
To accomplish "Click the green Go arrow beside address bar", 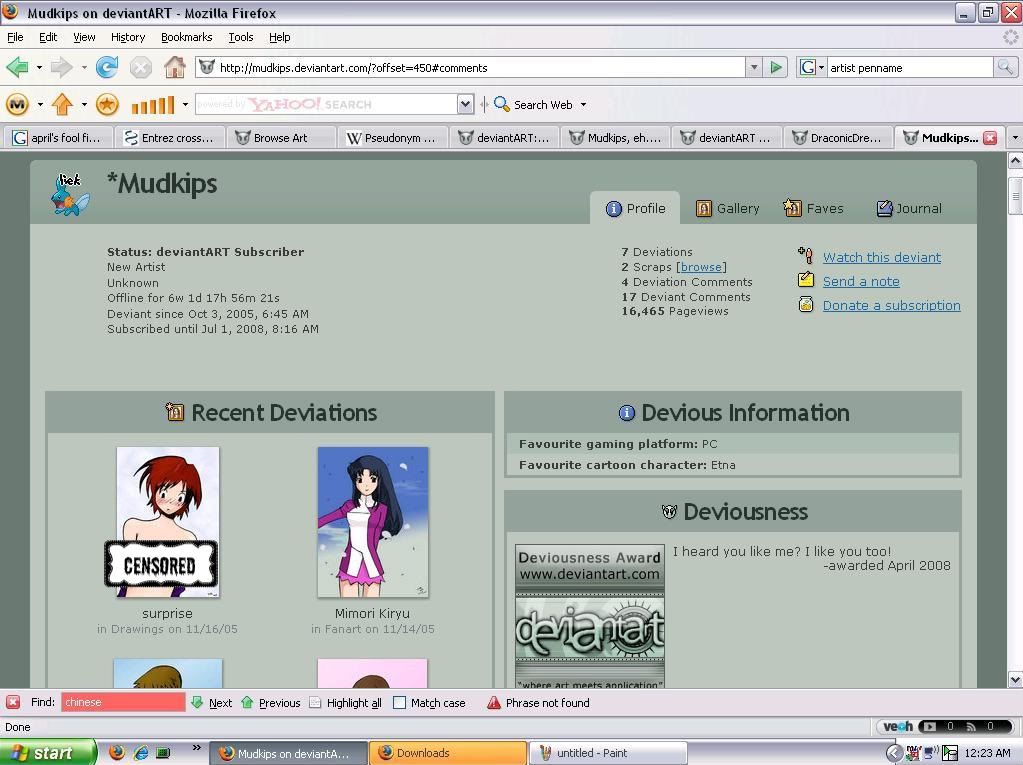I will 775,67.
